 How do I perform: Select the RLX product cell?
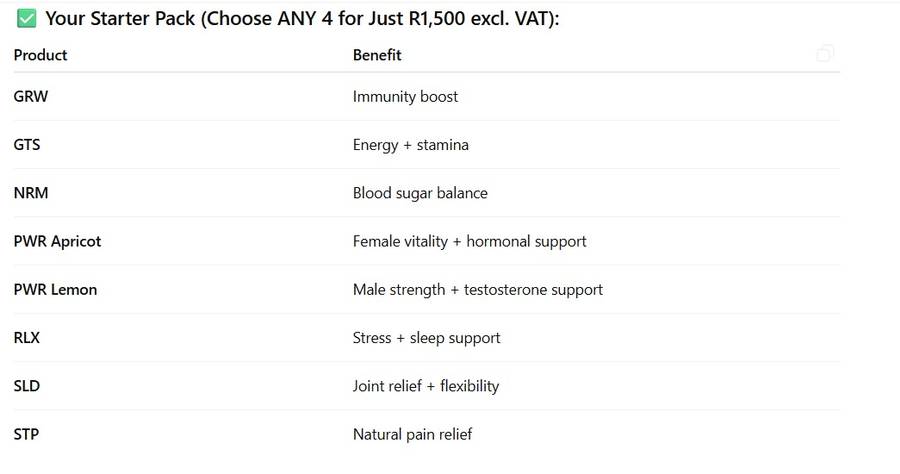pos(27,338)
